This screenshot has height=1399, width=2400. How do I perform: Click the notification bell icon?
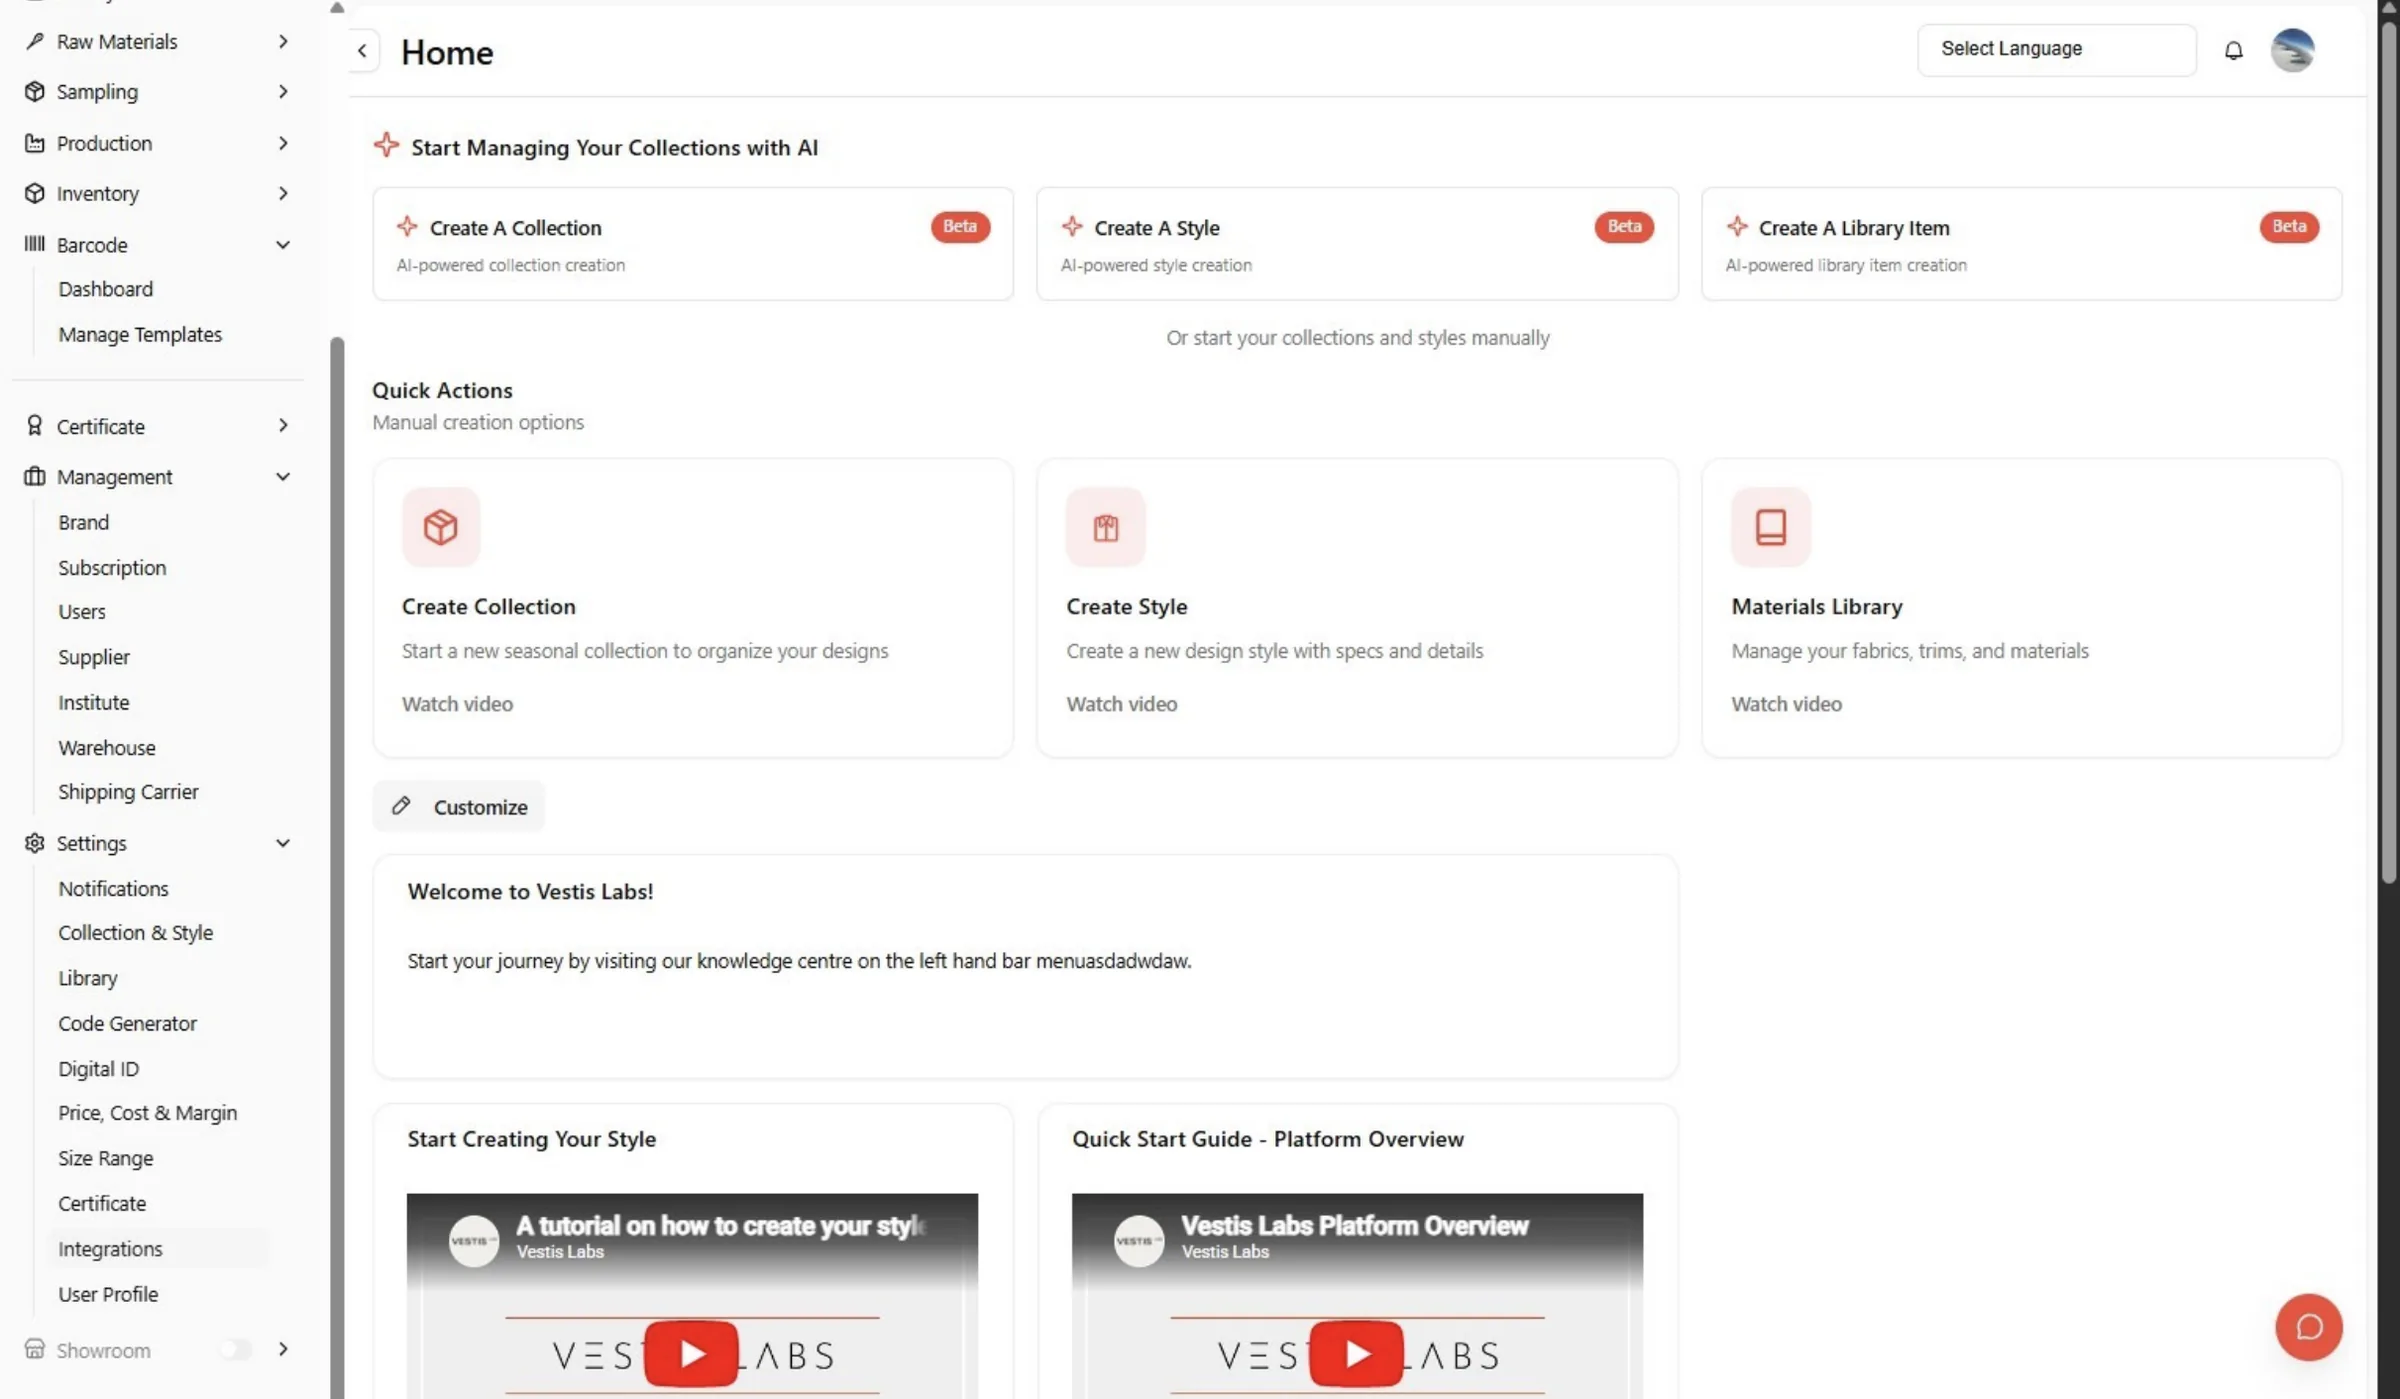point(2233,50)
